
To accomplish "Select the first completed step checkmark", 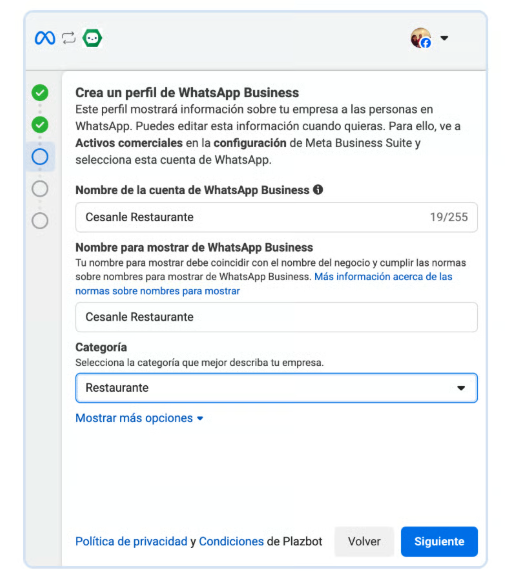I will pyautogui.click(x=40, y=92).
